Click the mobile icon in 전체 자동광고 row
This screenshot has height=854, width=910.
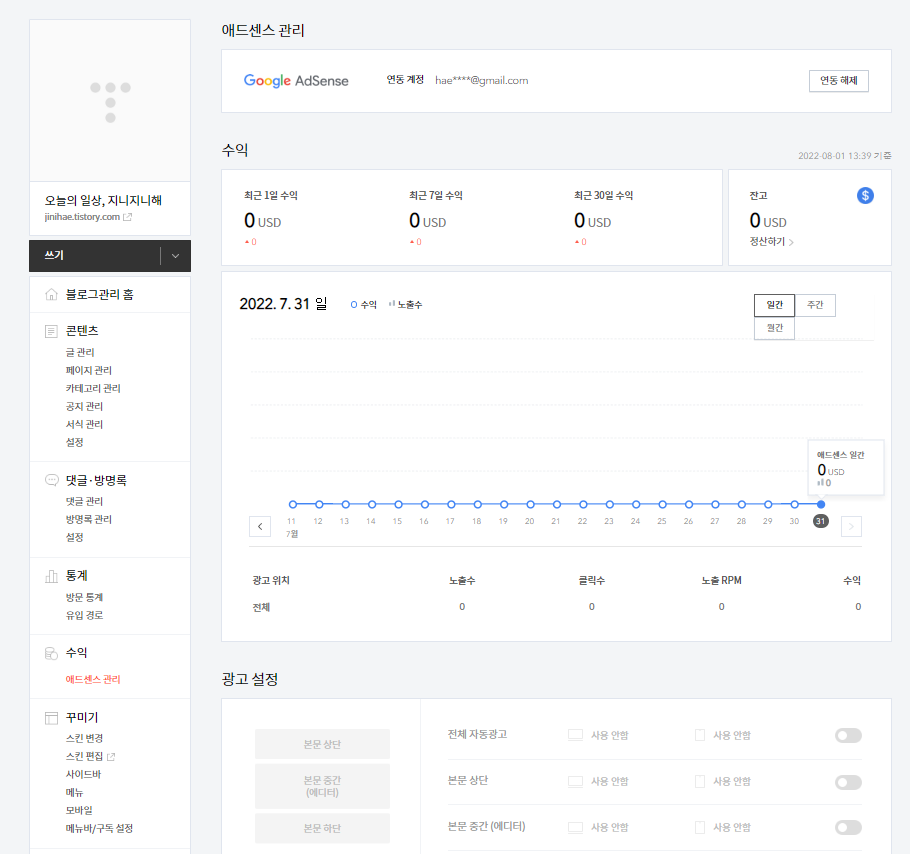pos(700,735)
